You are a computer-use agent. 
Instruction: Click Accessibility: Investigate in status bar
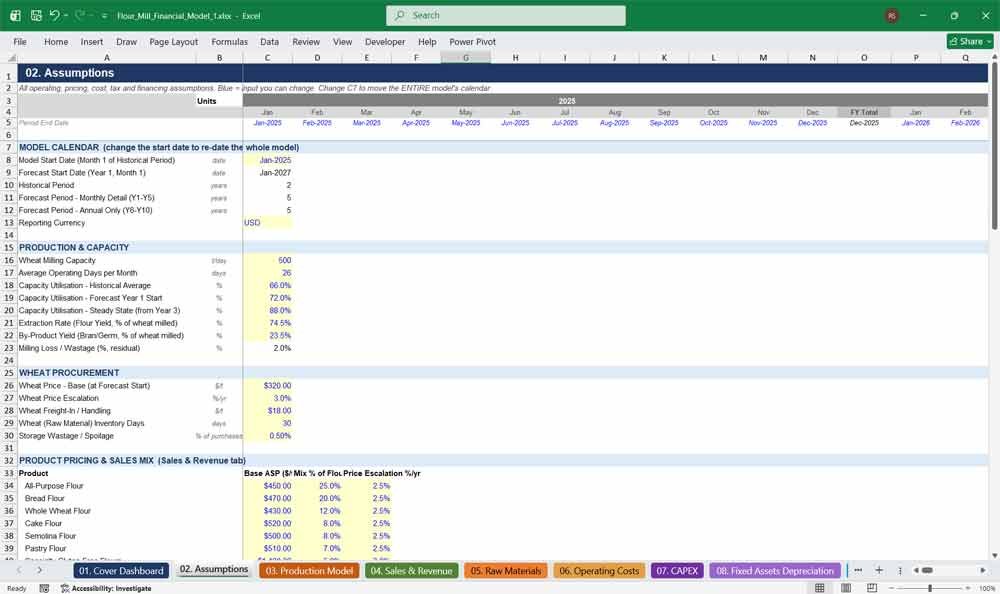[106, 588]
